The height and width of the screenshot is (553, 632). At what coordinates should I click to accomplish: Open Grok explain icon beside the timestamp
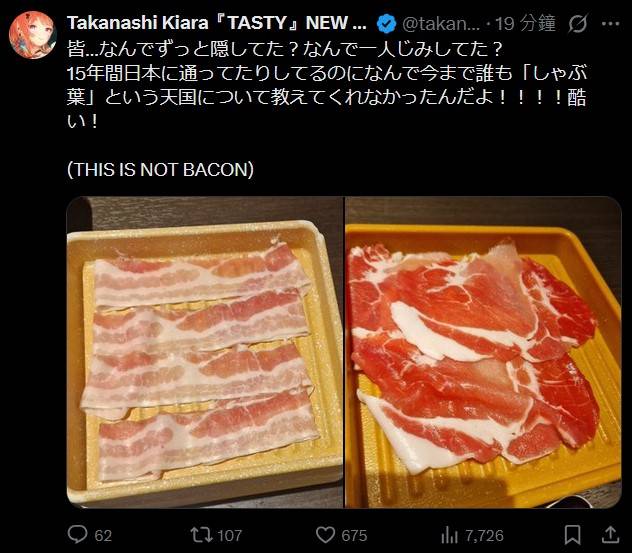point(577,23)
